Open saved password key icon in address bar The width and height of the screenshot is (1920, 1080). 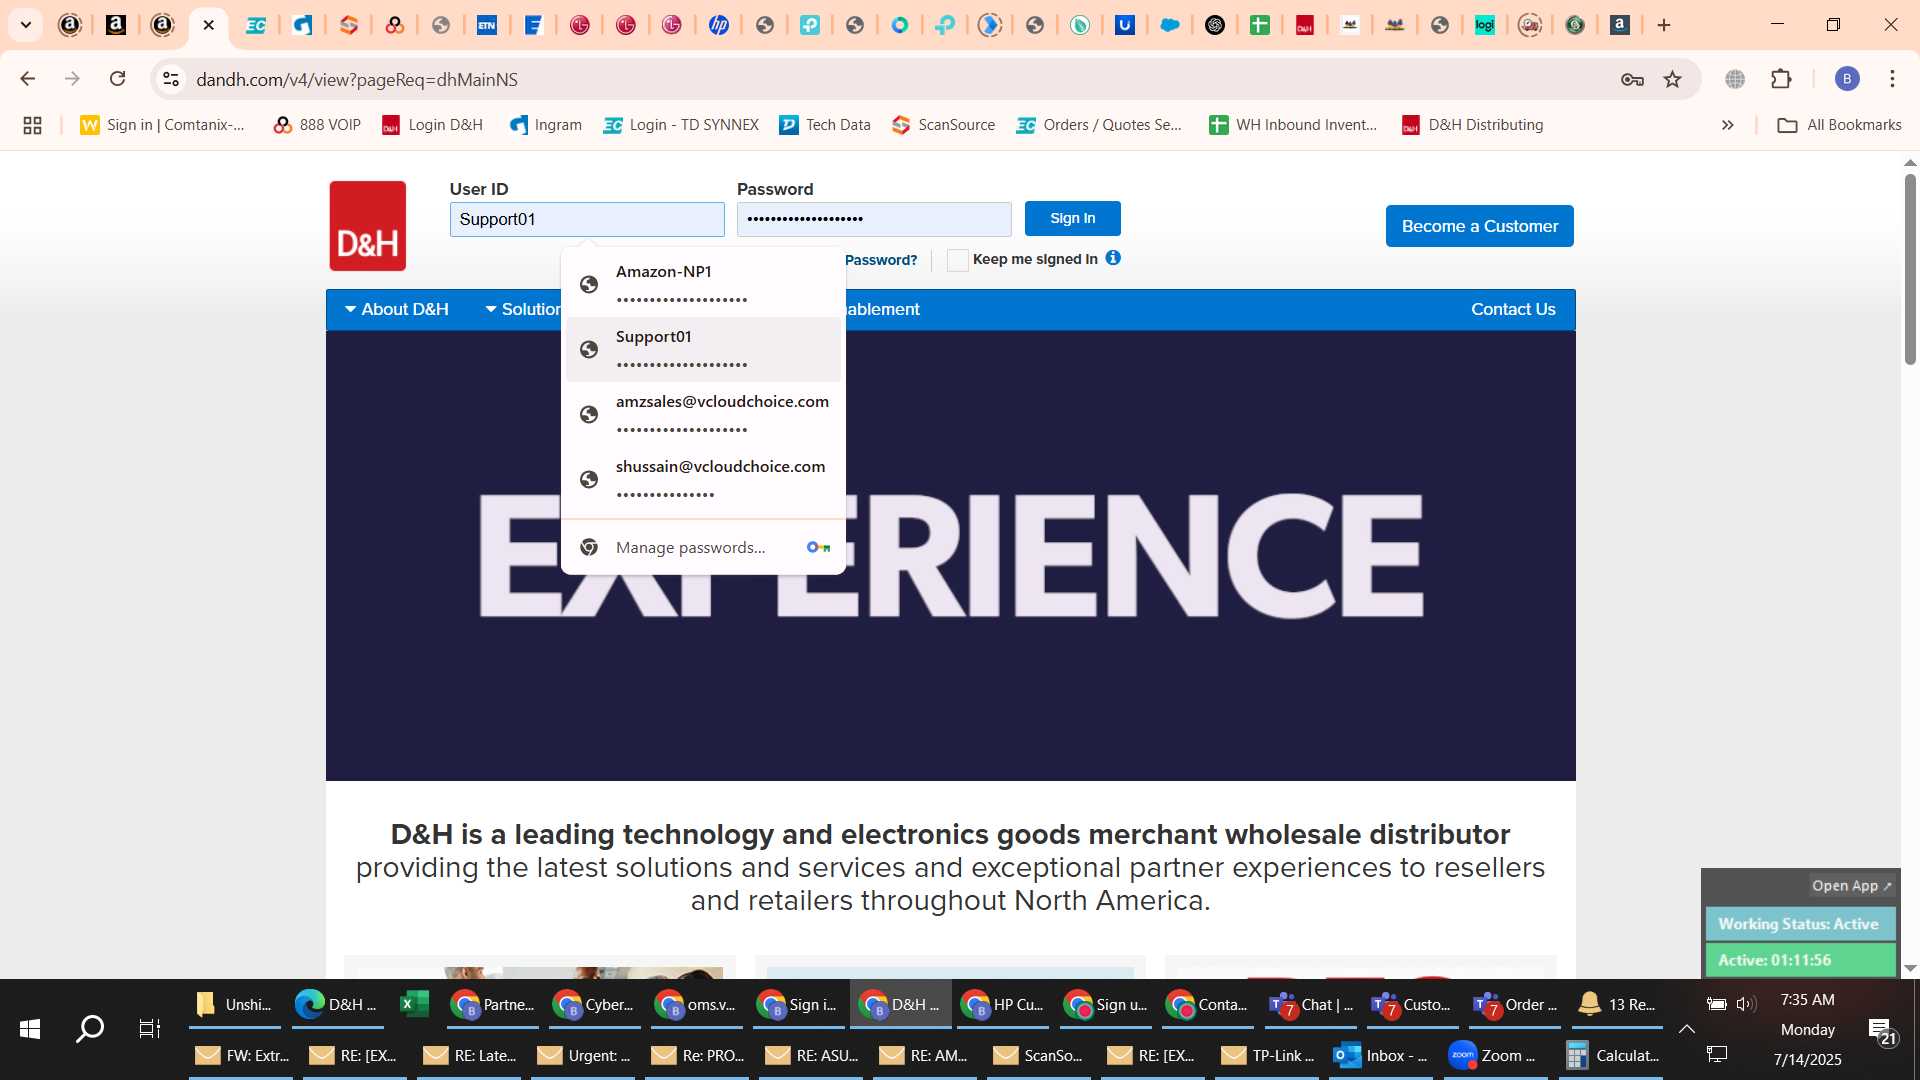pyautogui.click(x=1632, y=79)
